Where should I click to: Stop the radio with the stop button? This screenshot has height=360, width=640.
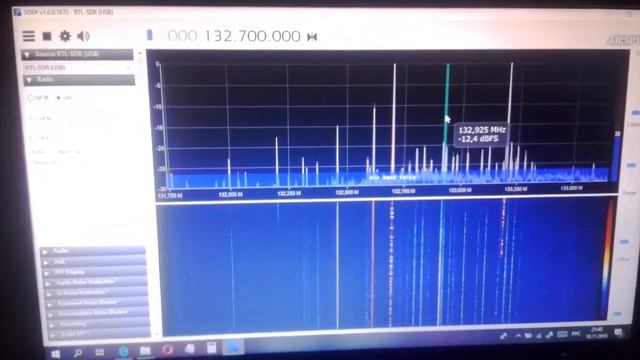(x=47, y=36)
